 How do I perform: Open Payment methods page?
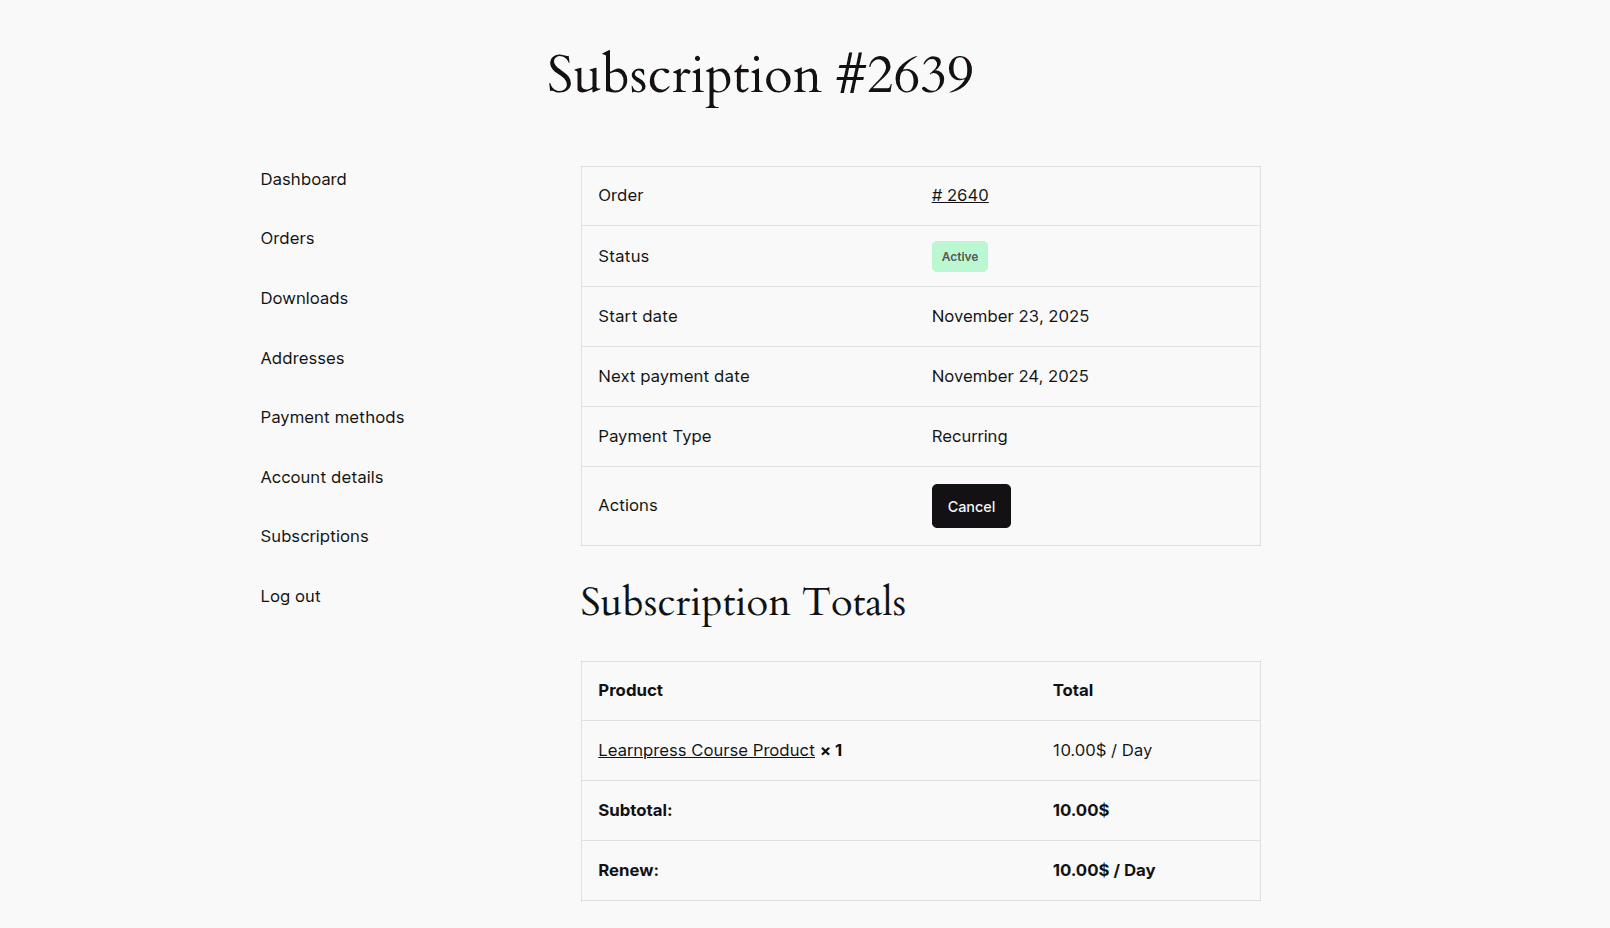(332, 417)
